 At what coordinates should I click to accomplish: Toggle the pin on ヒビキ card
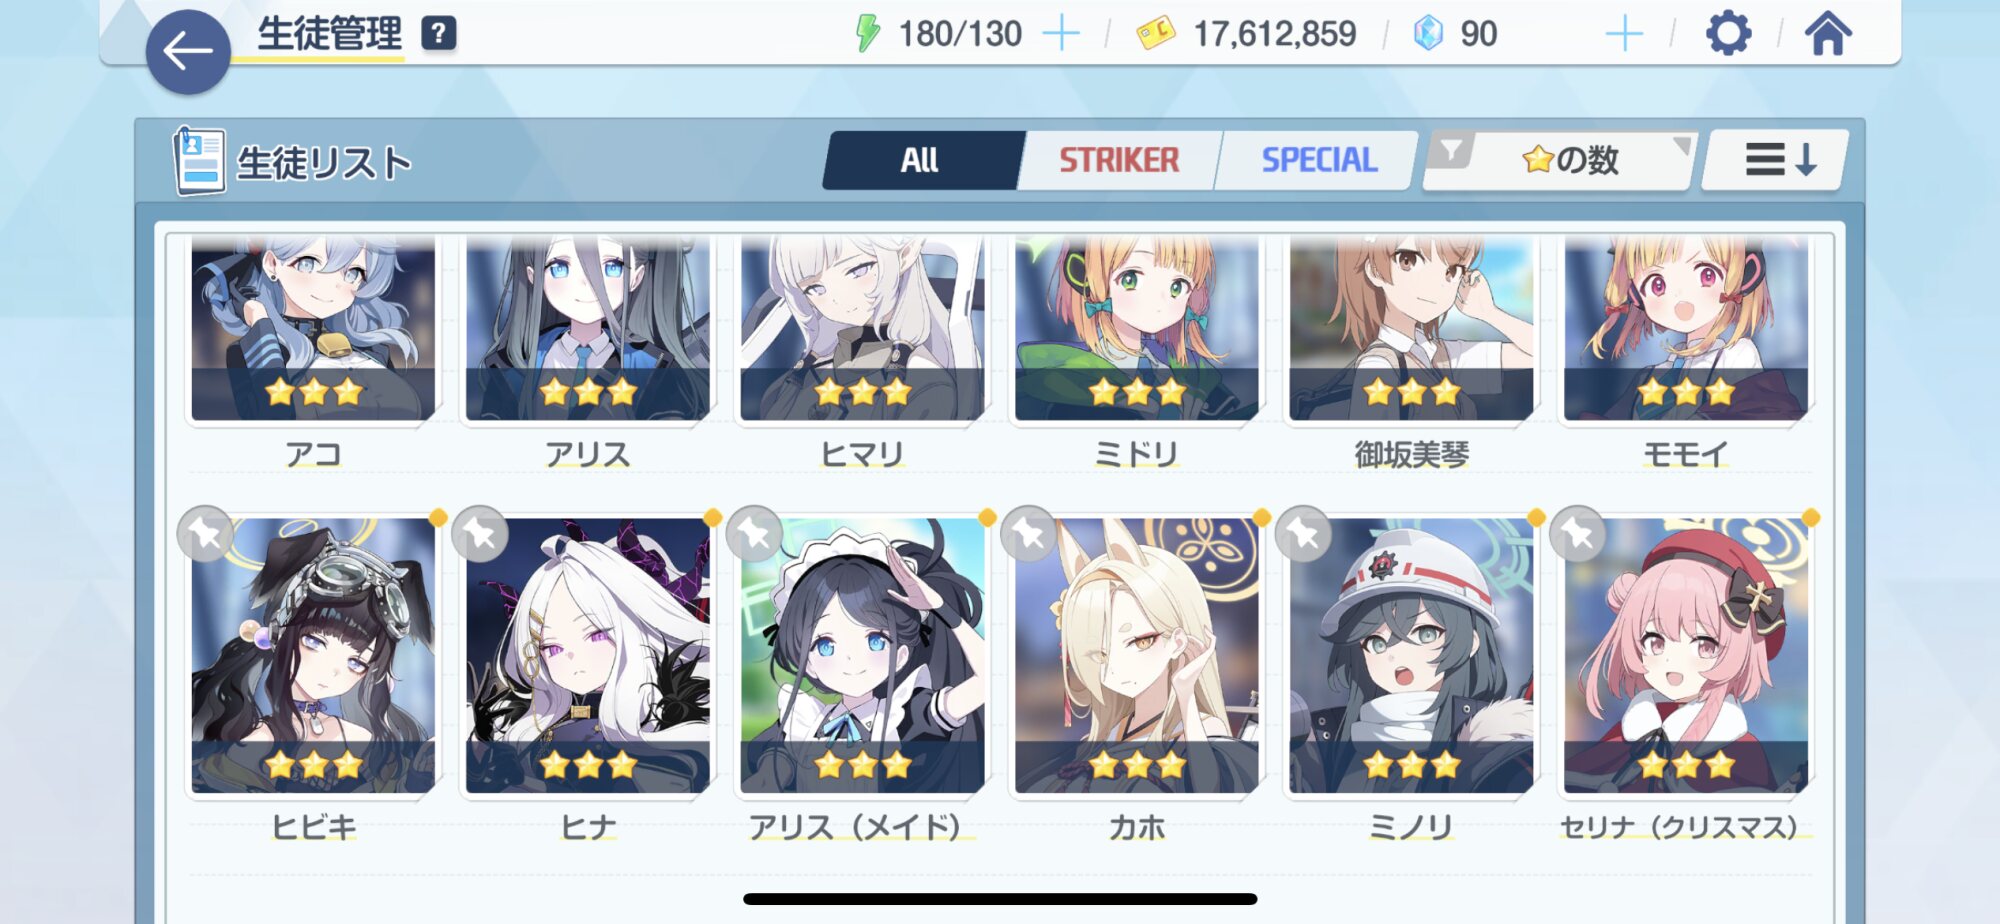tap(205, 534)
